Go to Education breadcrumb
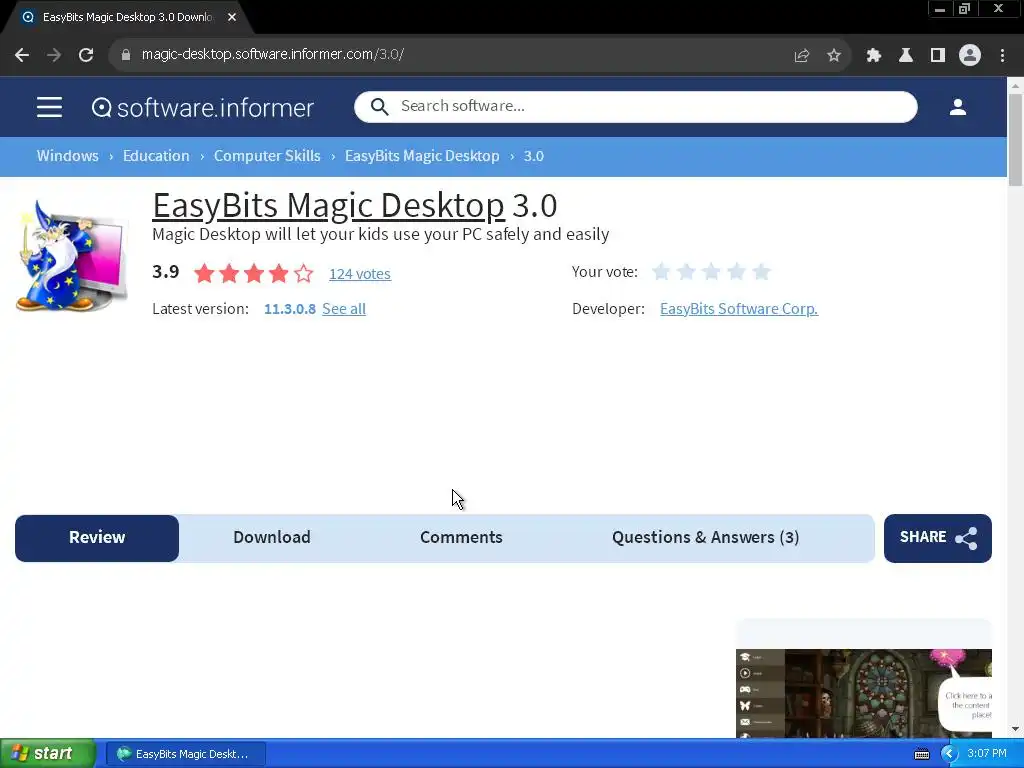Screen dimensions: 1024x768 (x=156, y=156)
